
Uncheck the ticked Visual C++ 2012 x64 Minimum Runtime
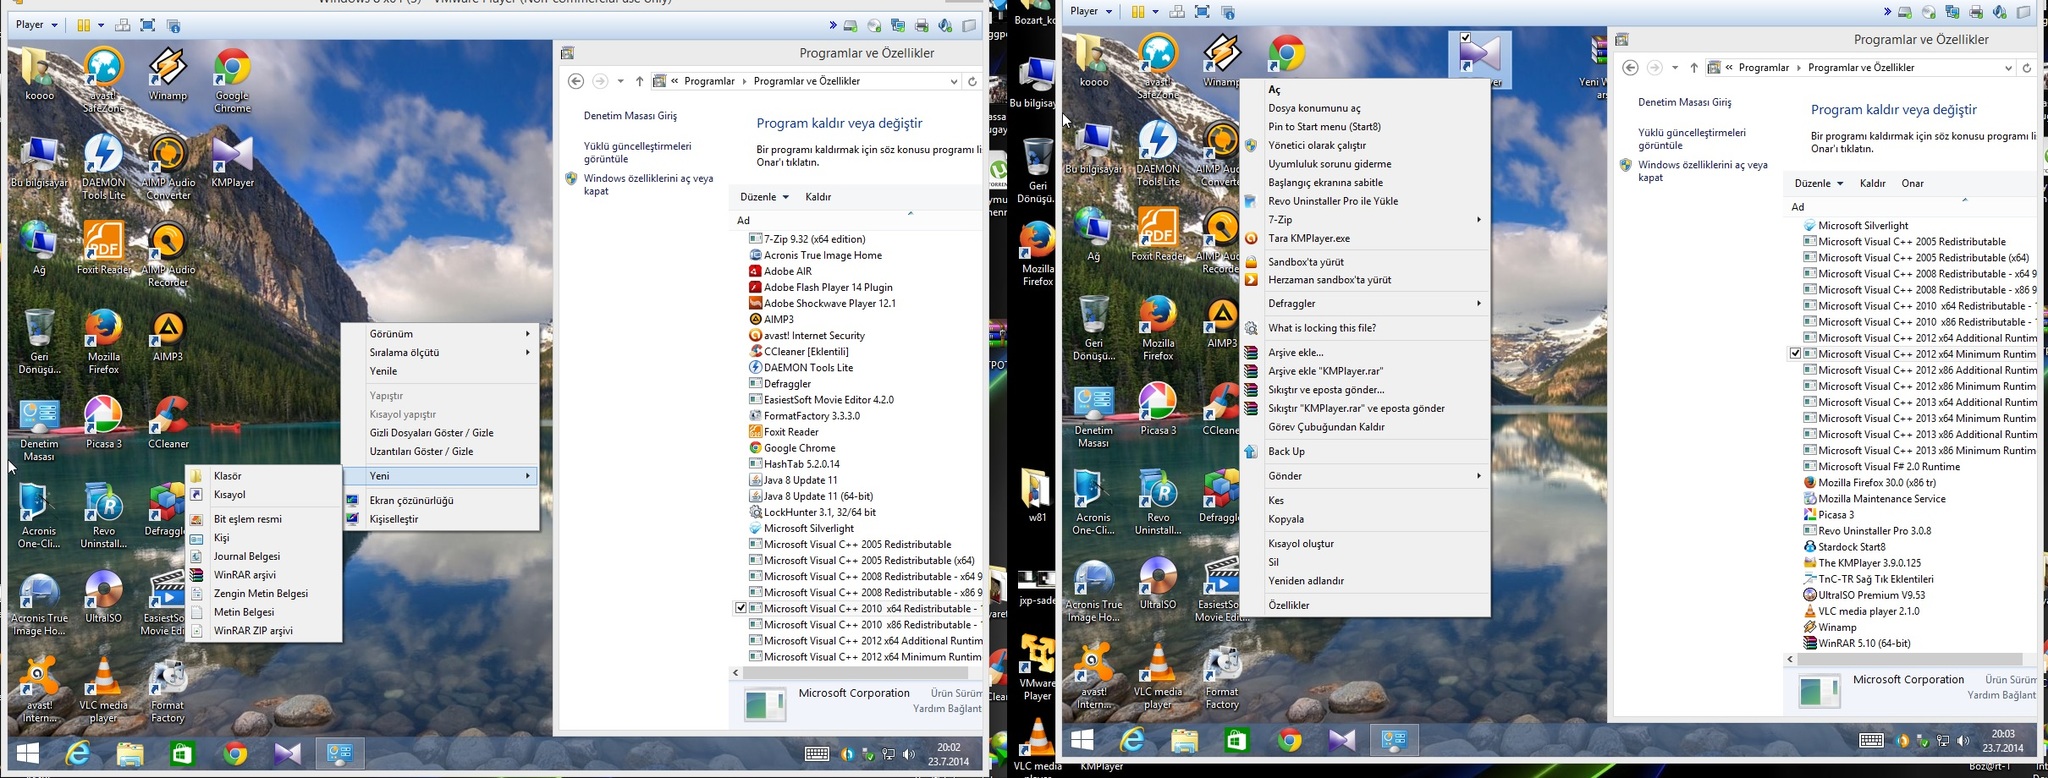click(x=1795, y=354)
